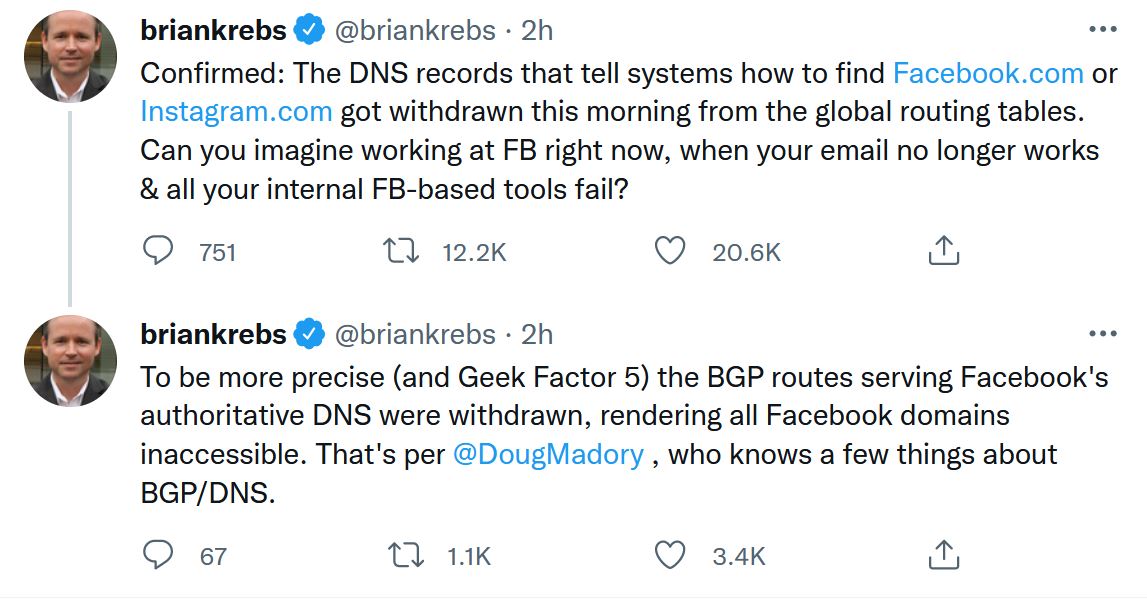This screenshot has width=1147, height=601.
Task: Open more options for the second tweet
Action: (x=1102, y=334)
